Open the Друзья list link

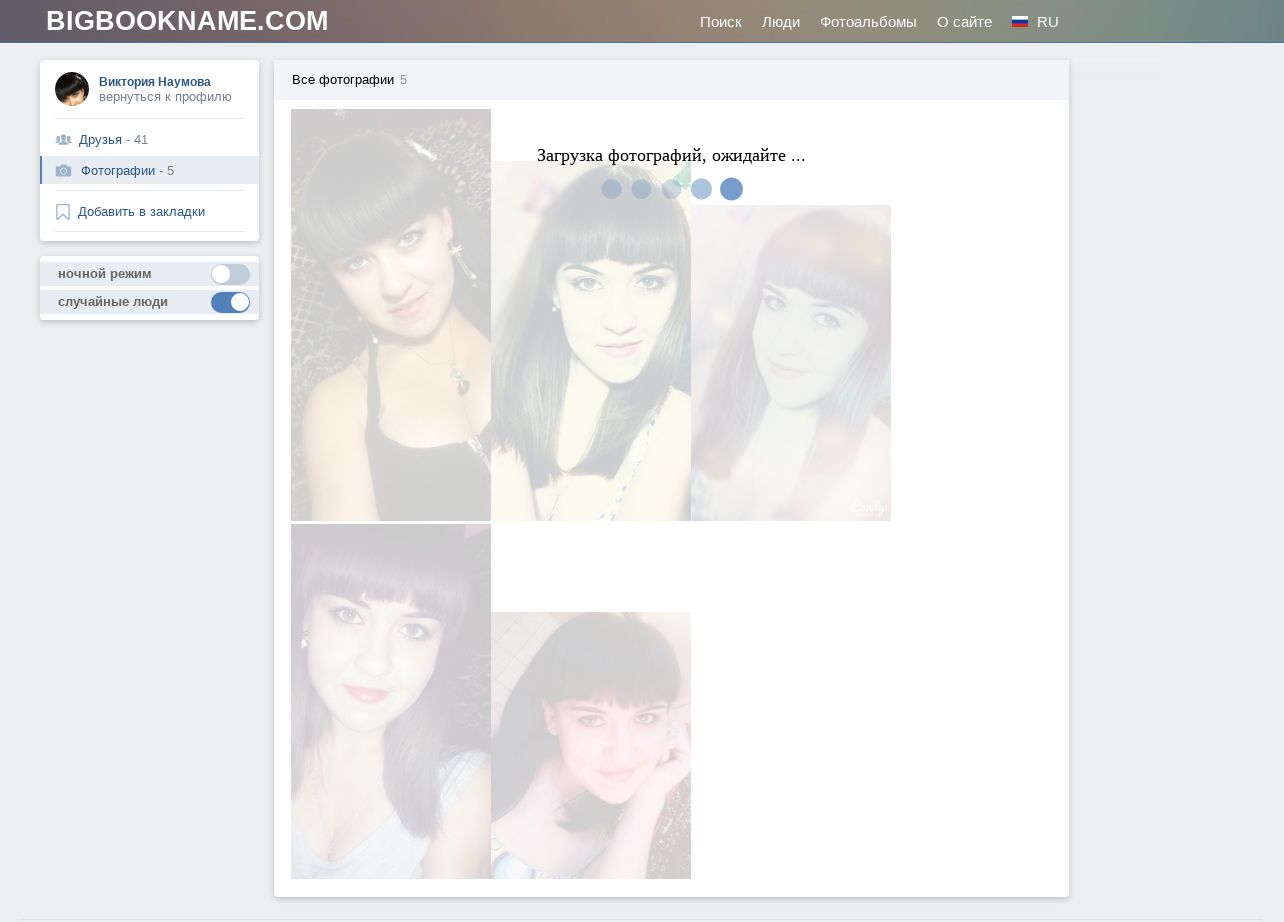tap(100, 140)
